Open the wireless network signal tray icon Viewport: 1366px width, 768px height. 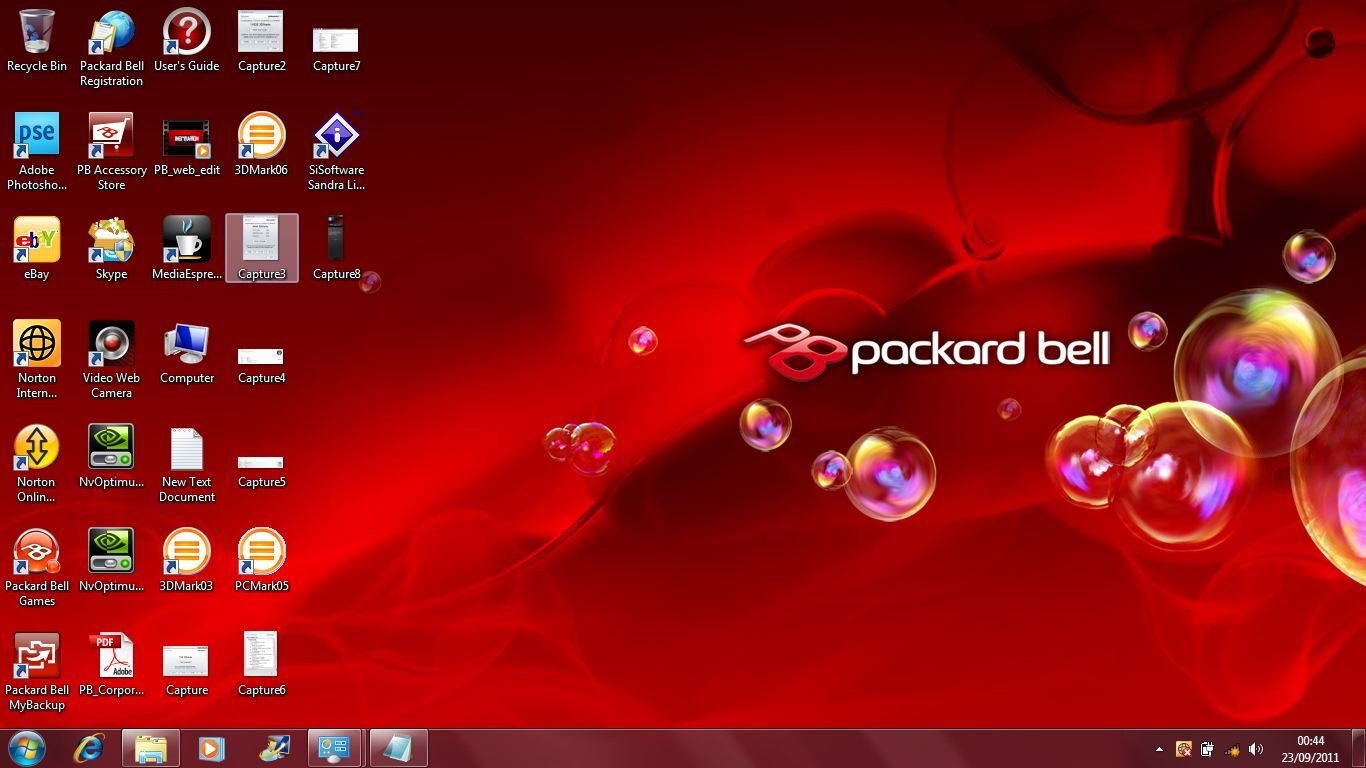point(1232,749)
